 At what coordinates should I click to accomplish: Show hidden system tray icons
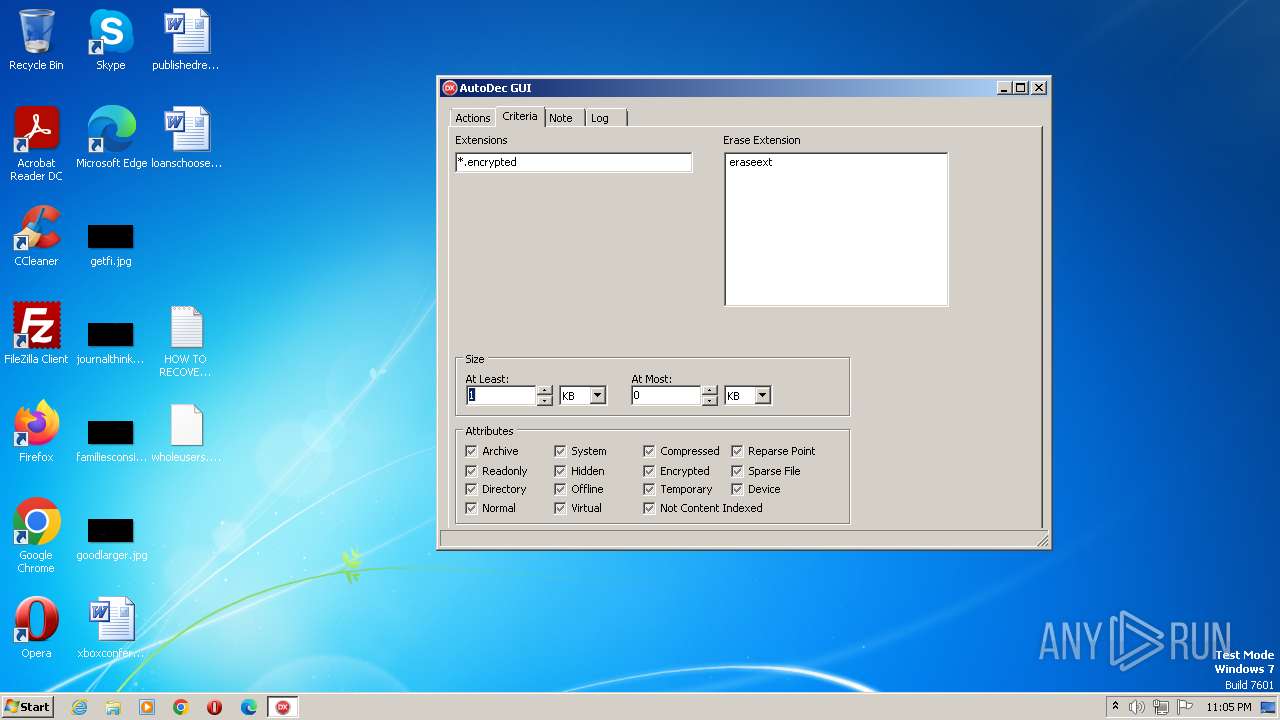(1115, 706)
